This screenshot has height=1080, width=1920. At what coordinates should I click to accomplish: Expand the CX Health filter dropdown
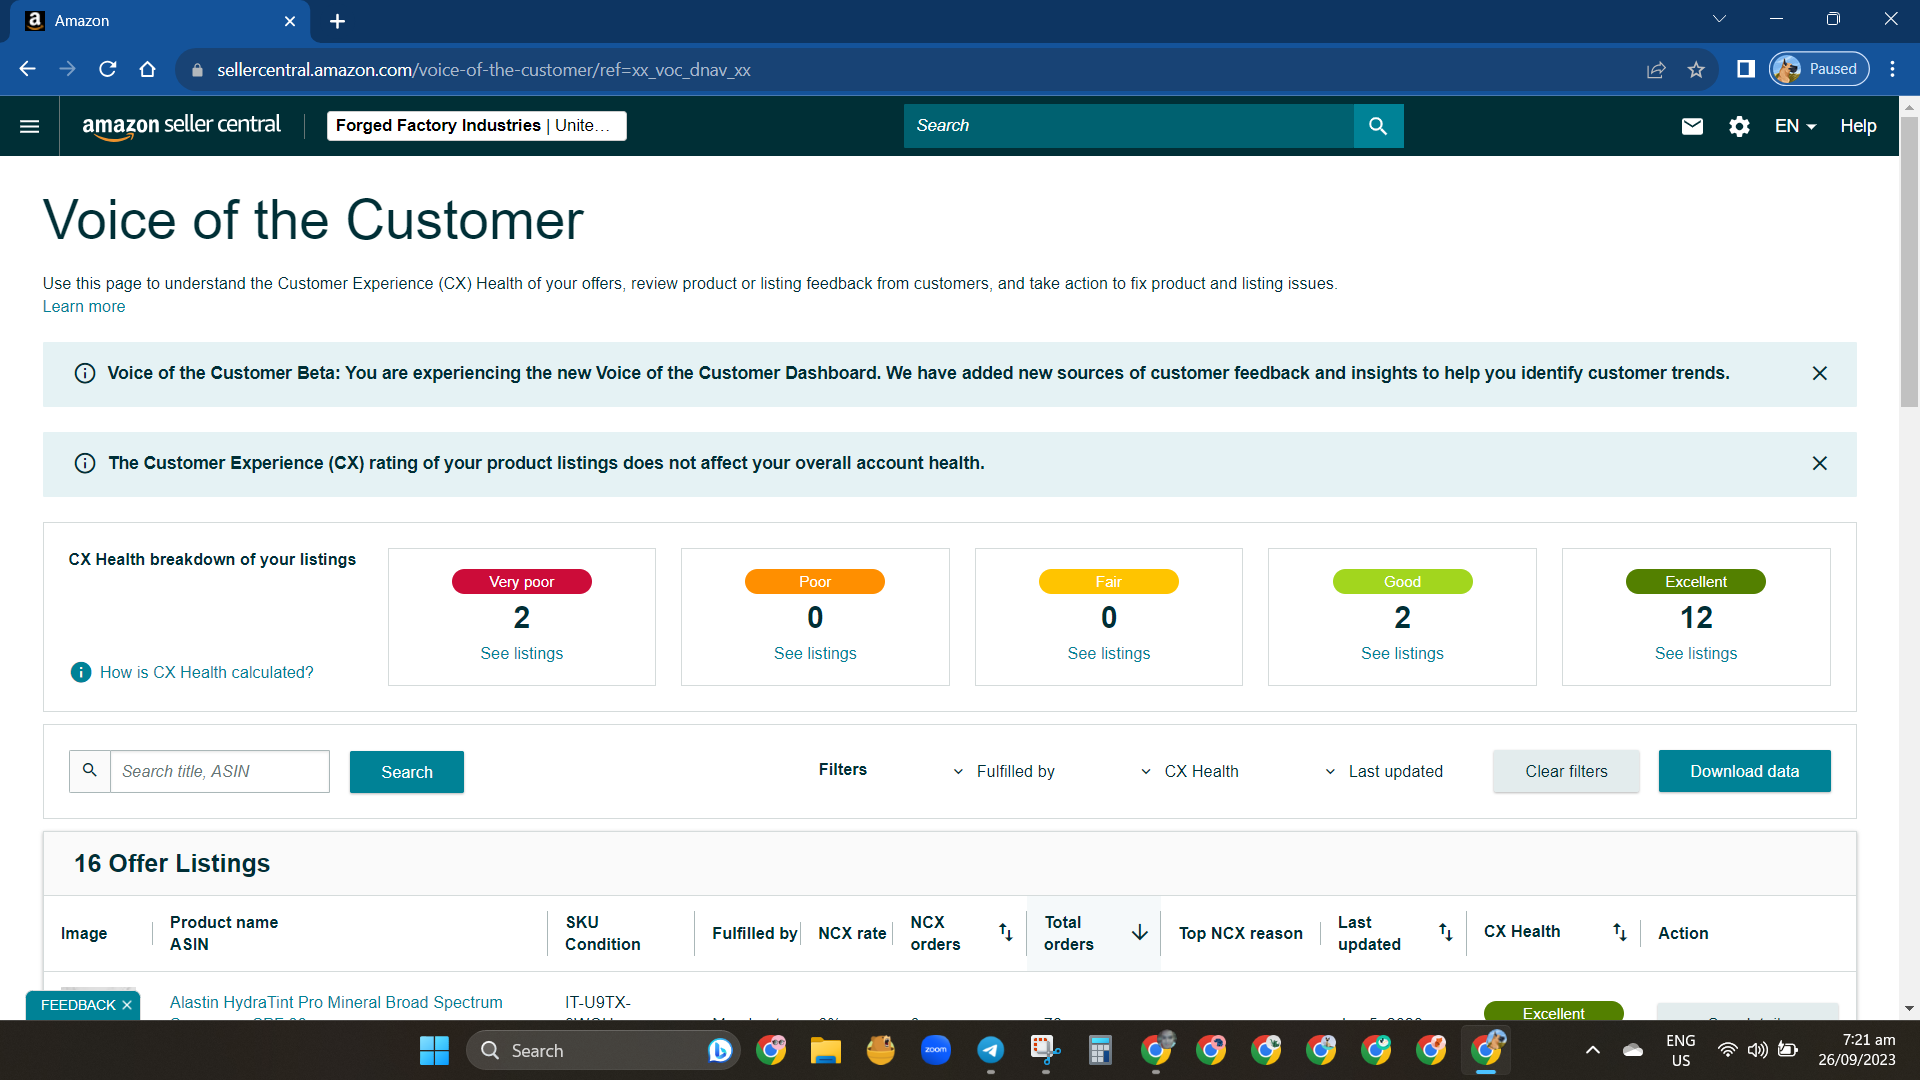tap(1189, 771)
